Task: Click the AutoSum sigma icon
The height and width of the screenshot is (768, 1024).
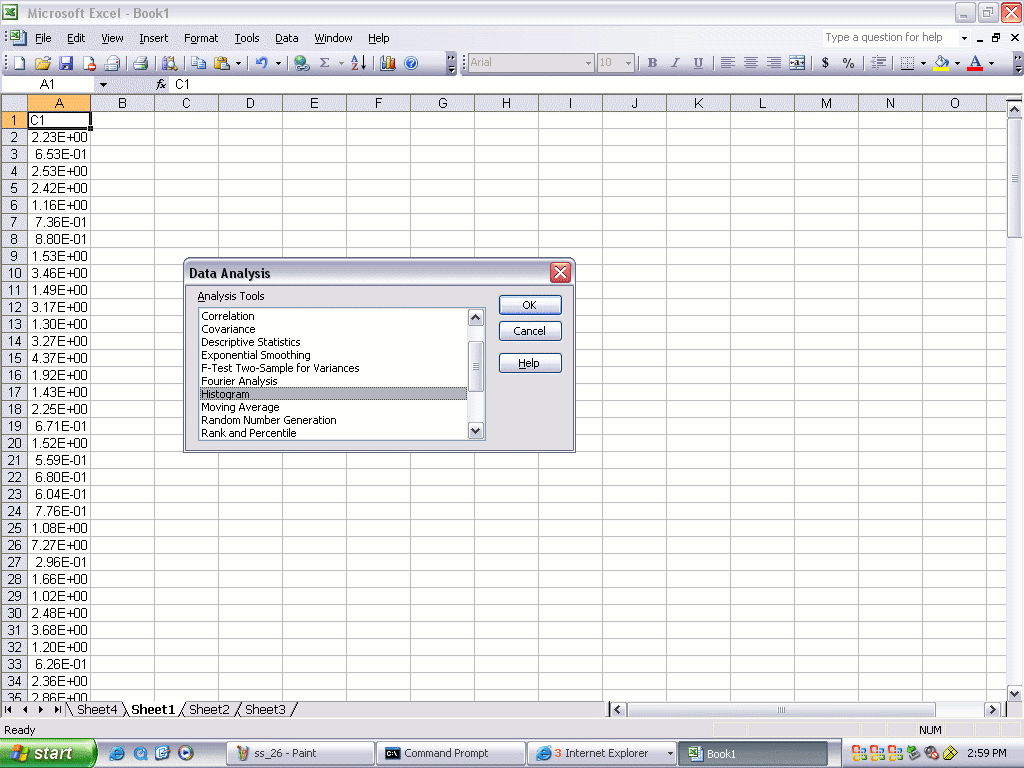Action: click(x=324, y=63)
